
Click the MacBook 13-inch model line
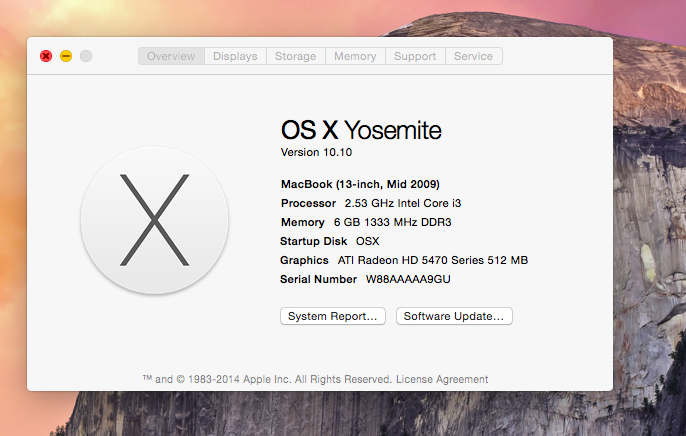pyautogui.click(x=360, y=184)
